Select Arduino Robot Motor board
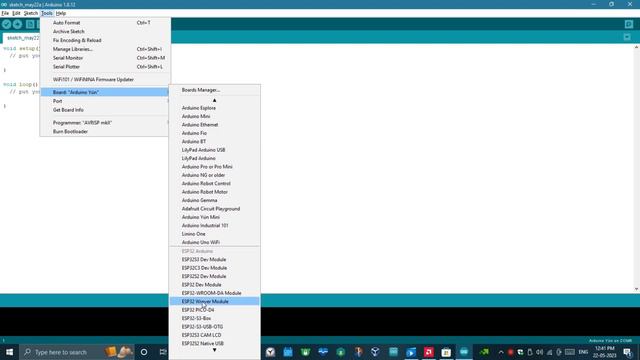640x360 pixels. [x=215, y=192]
